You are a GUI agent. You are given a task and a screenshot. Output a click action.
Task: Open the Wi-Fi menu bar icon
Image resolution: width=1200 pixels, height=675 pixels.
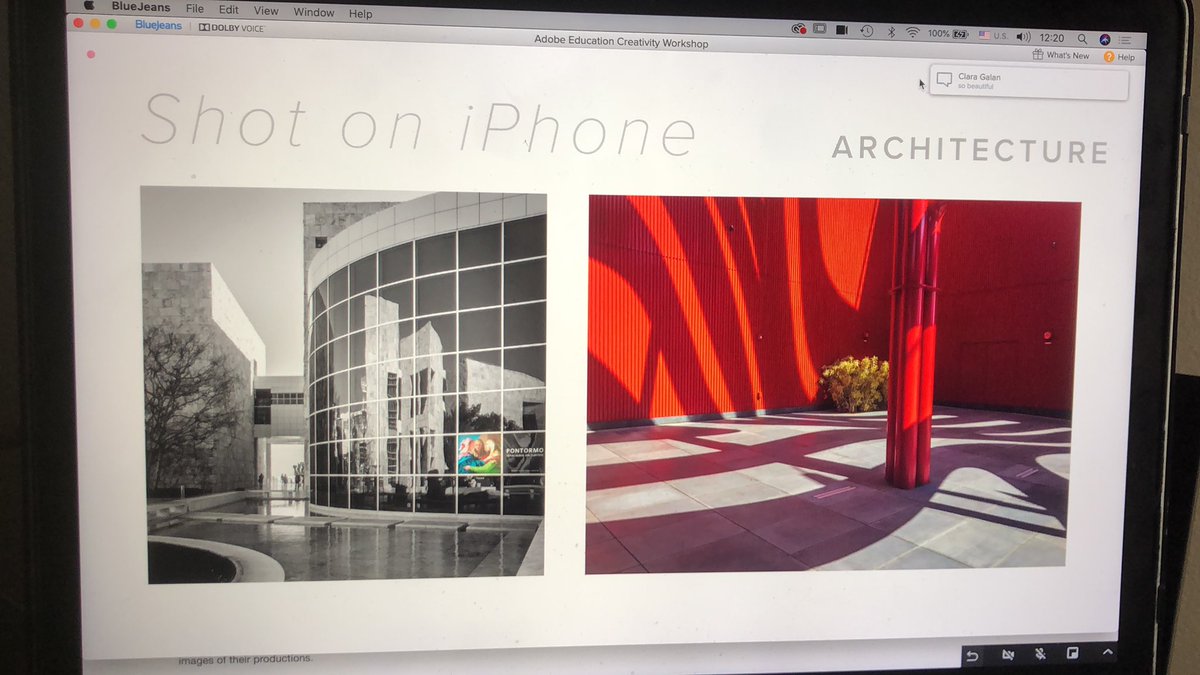[912, 33]
